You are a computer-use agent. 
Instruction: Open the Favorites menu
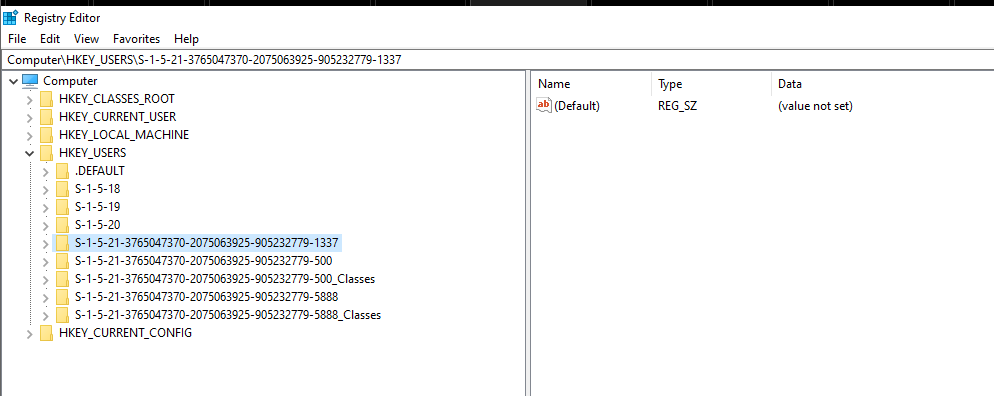(x=136, y=39)
